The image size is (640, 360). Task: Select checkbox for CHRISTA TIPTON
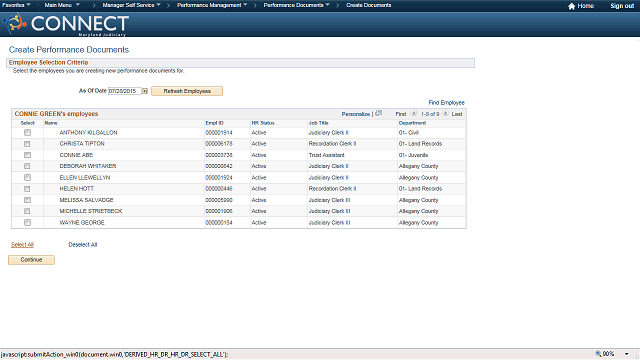pos(27,144)
